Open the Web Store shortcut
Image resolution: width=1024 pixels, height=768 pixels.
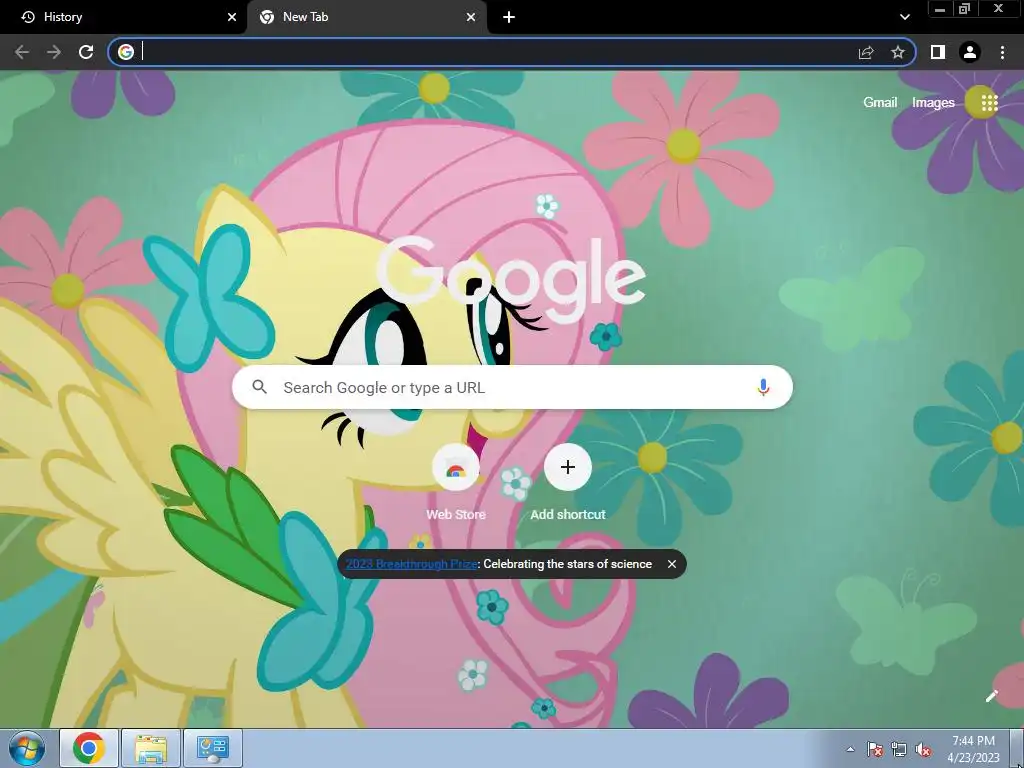[x=456, y=482]
